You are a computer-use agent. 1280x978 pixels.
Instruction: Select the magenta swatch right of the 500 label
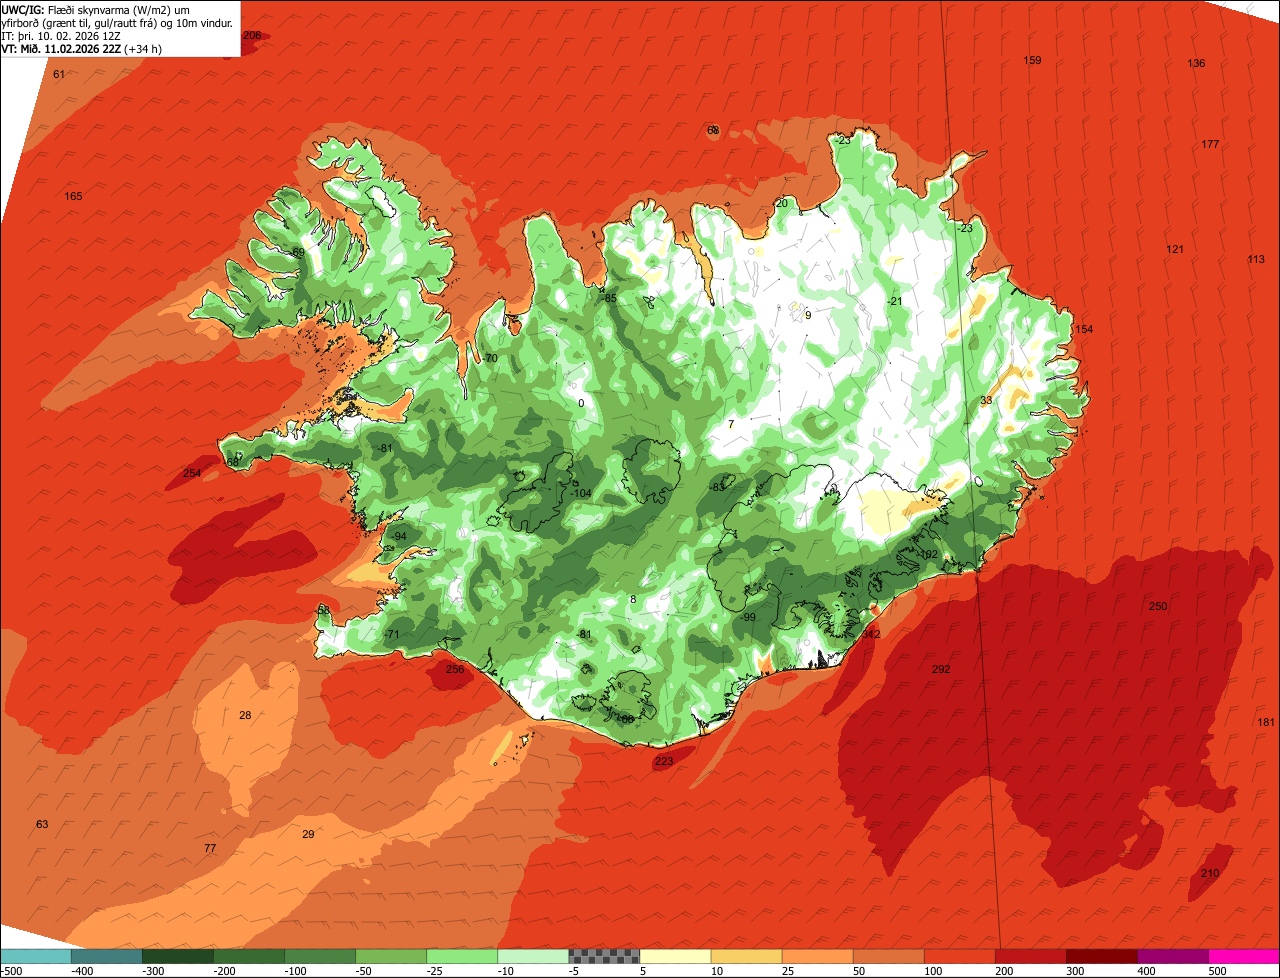tap(1243, 956)
